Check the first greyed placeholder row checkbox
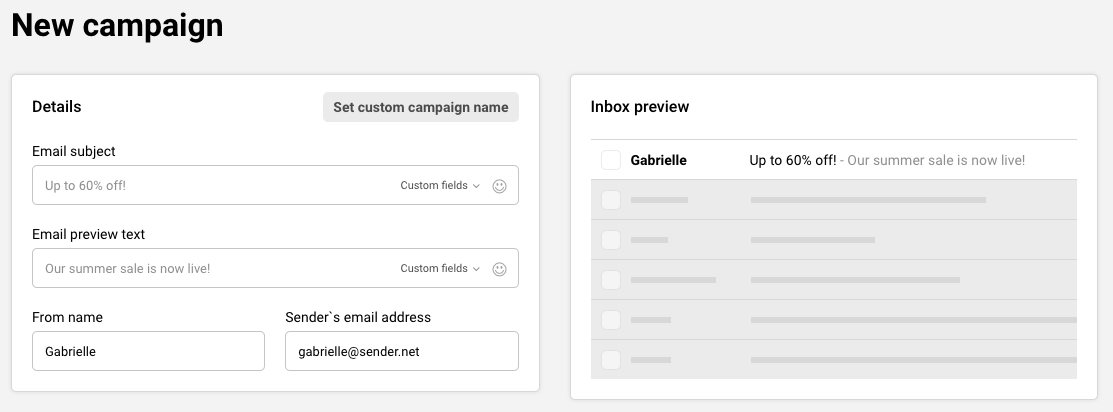Image resolution: width=1113 pixels, height=412 pixels. [x=611, y=200]
